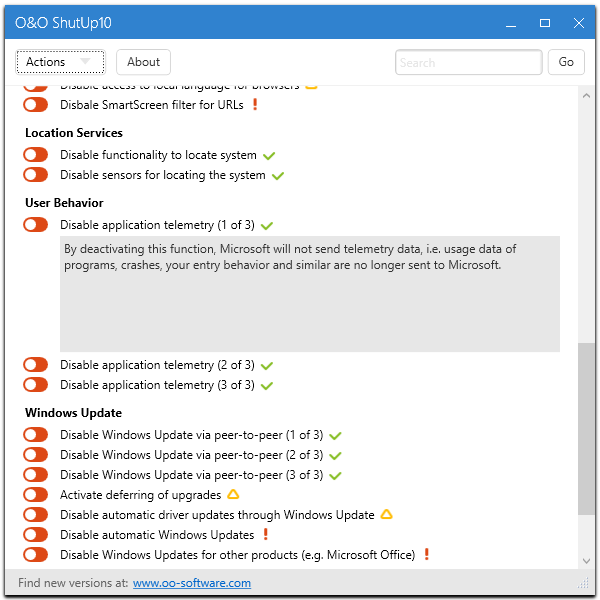The image size is (600, 600).
Task: Click yellow triangle next to automatic driver updates
Action: pyautogui.click(x=386, y=515)
